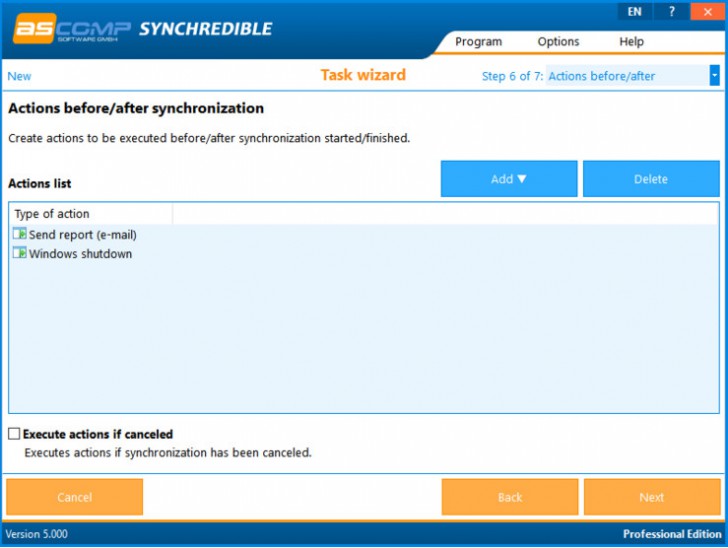Open the Add actions dropdown button
The height and width of the screenshot is (548, 728).
coord(509,179)
